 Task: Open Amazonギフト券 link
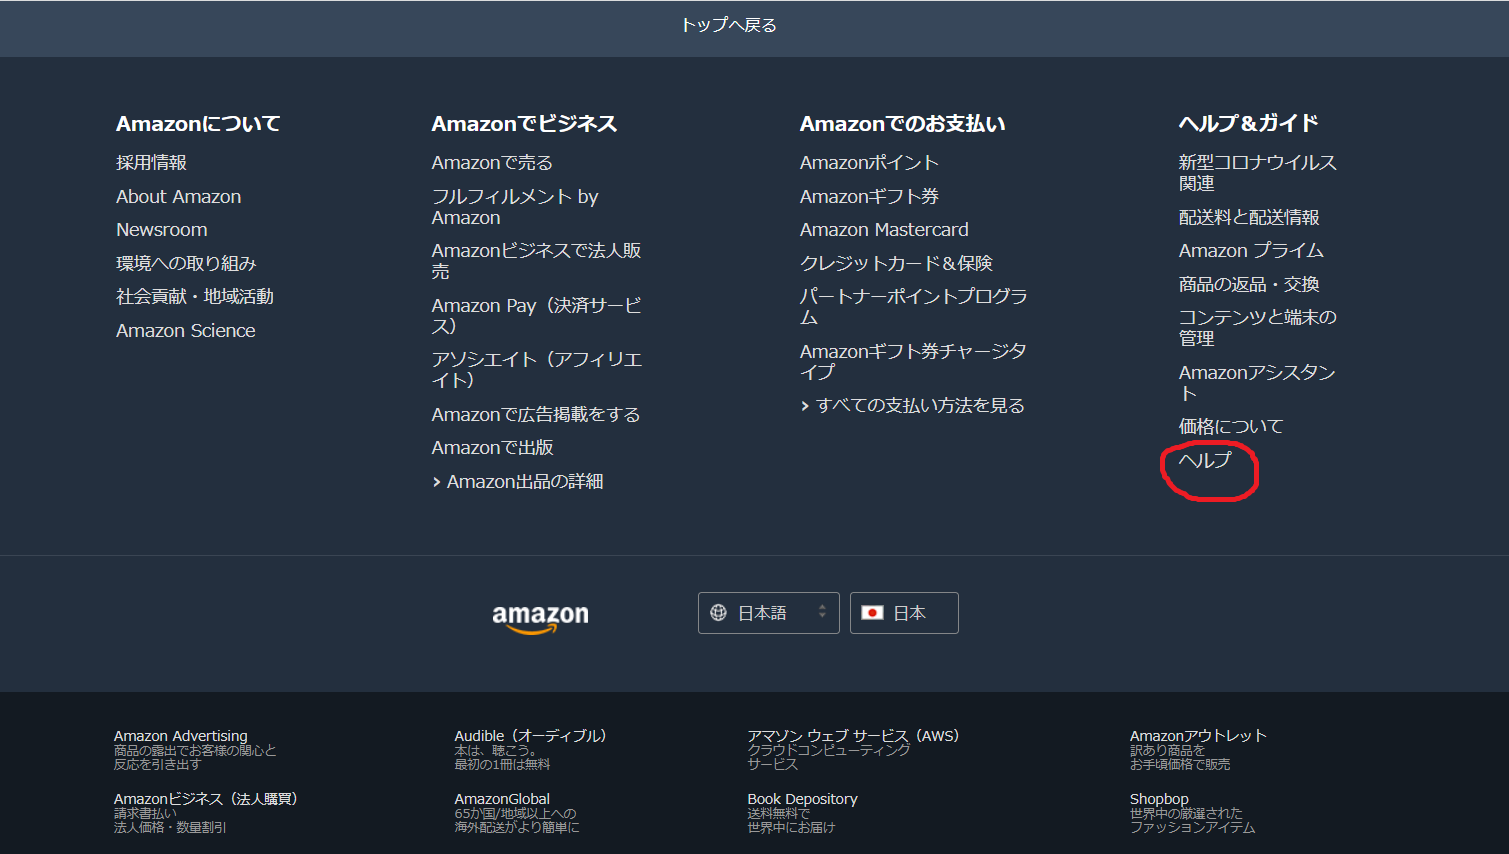pyautogui.click(x=869, y=197)
